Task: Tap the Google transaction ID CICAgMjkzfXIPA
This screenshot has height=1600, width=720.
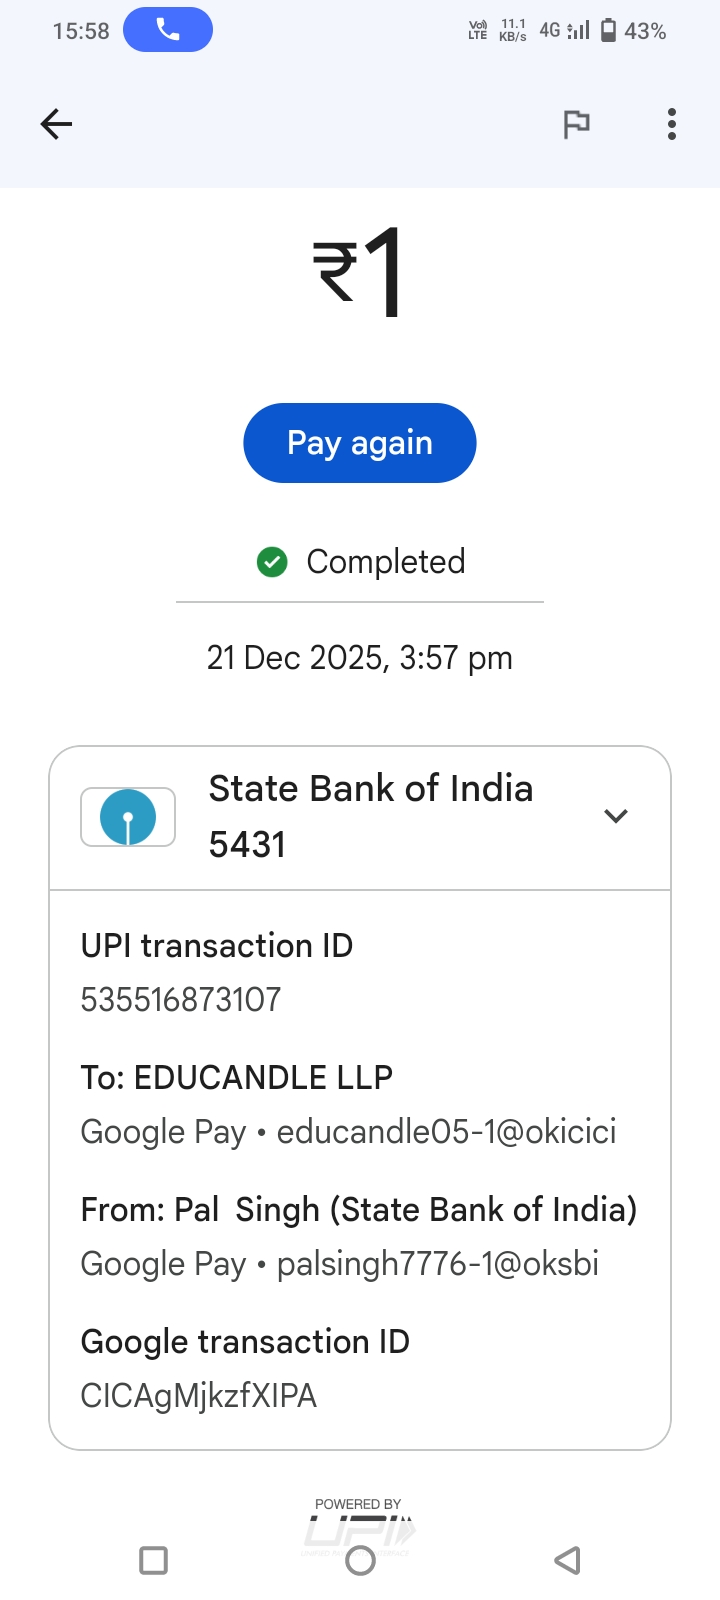Action: [x=198, y=1395]
